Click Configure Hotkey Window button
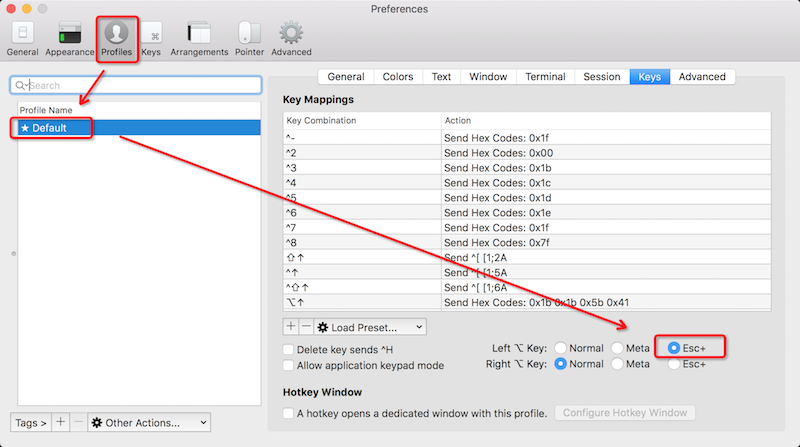Image resolution: width=800 pixels, height=447 pixels. [x=625, y=413]
